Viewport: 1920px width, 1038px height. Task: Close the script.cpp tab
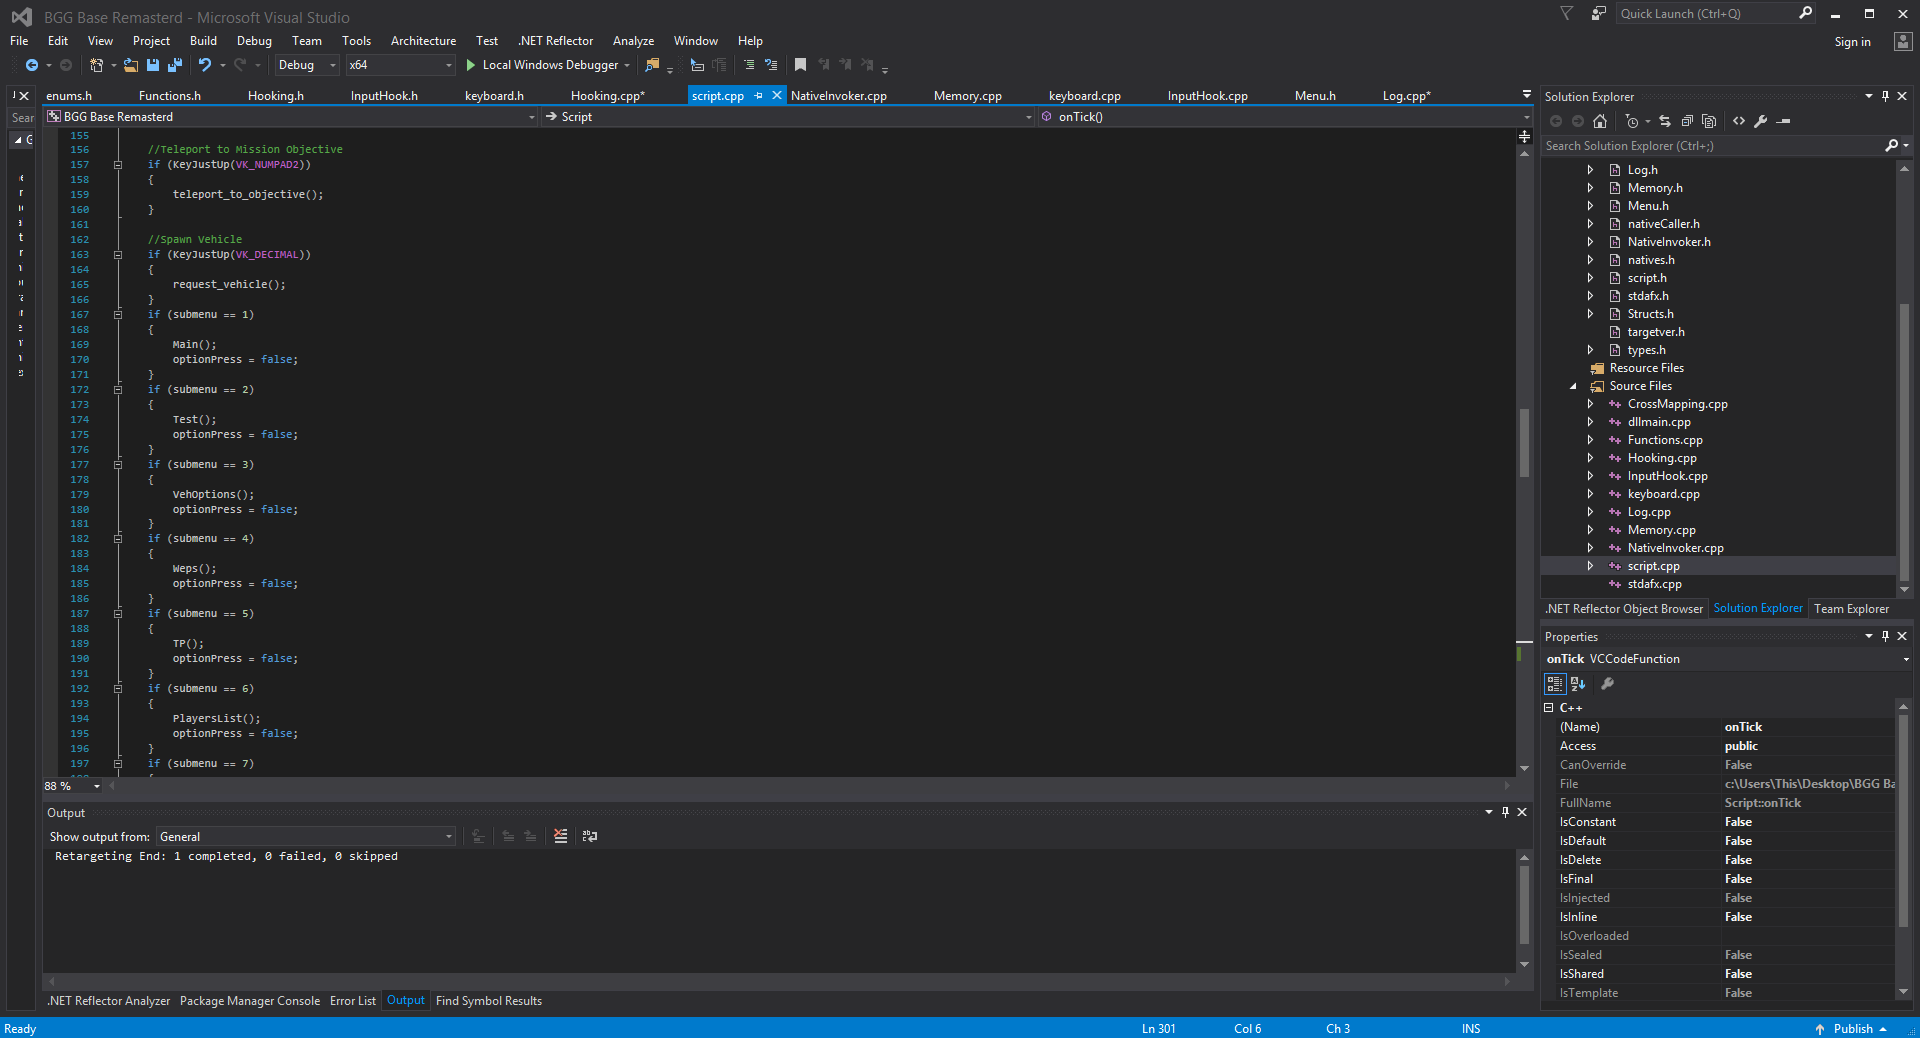click(x=777, y=96)
